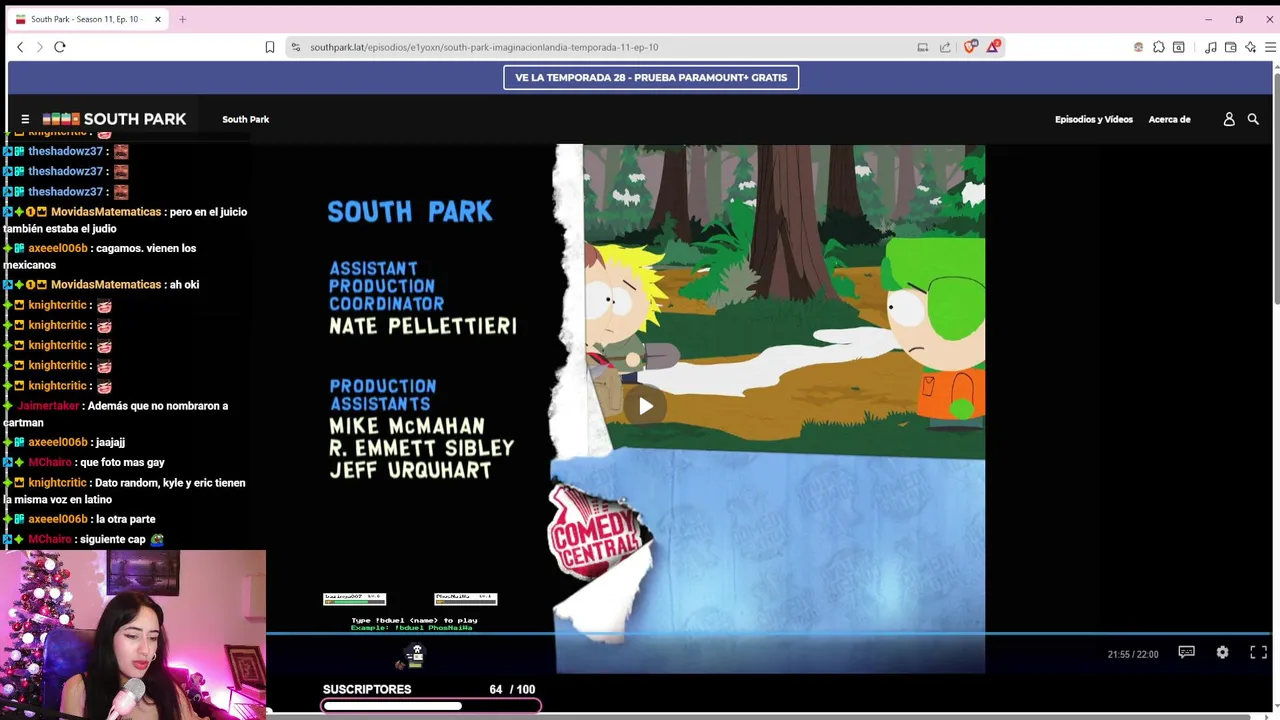
Task: Click the browser forward arrow
Action: (40, 47)
